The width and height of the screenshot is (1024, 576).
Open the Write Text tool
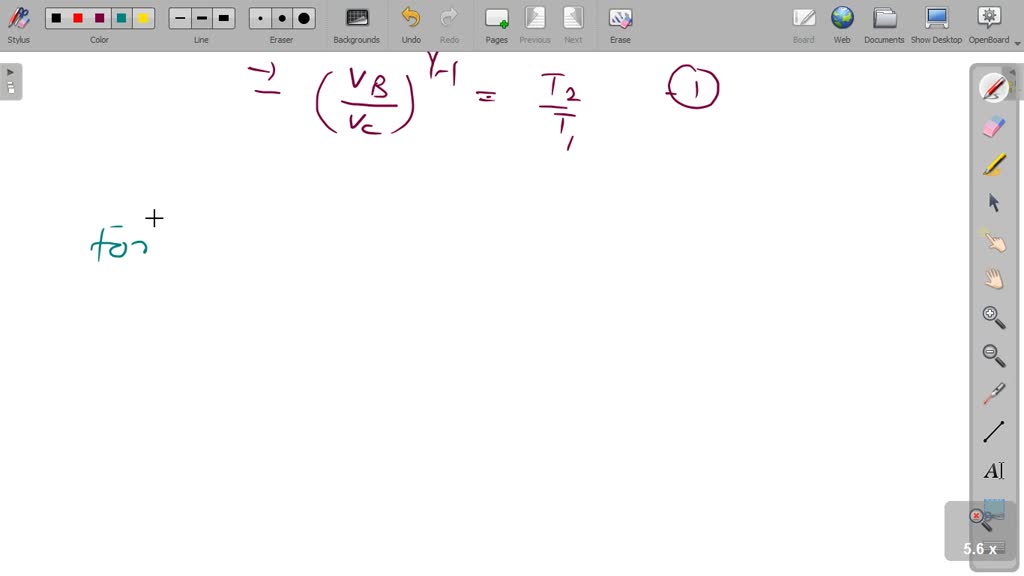point(993,470)
